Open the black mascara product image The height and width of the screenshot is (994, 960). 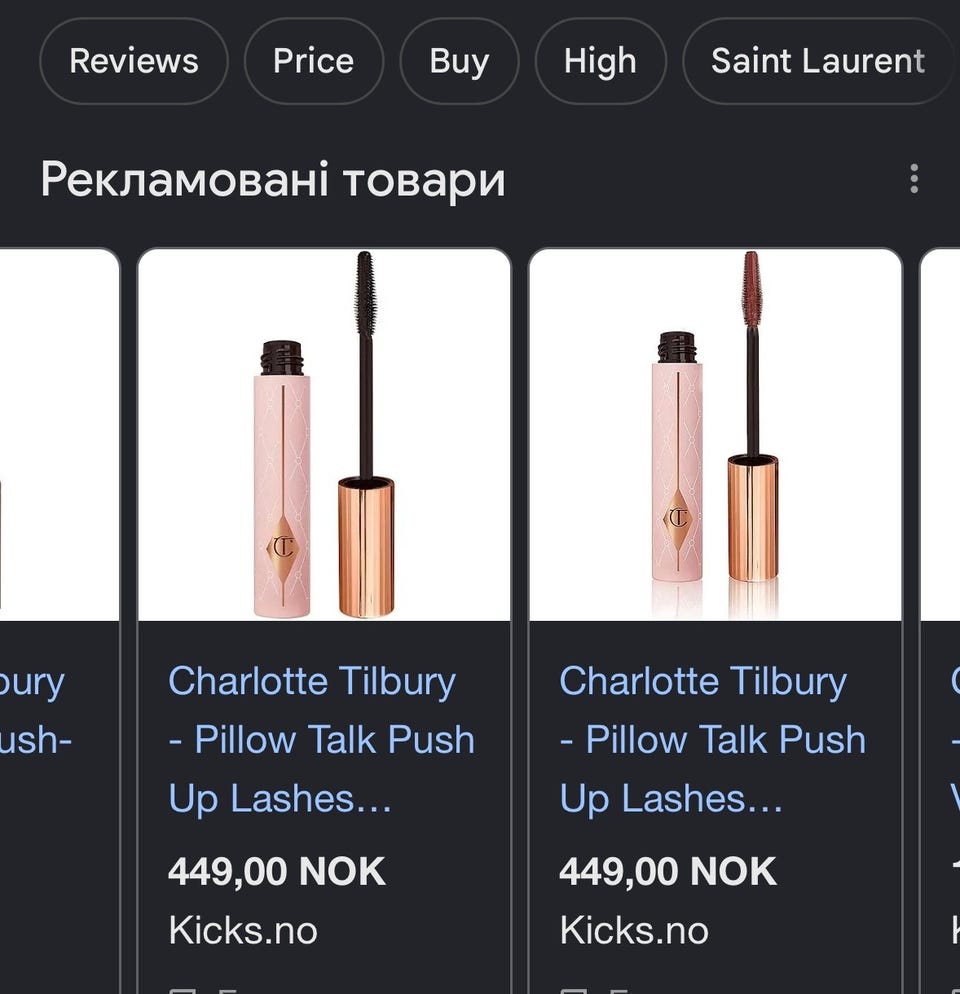click(x=324, y=435)
